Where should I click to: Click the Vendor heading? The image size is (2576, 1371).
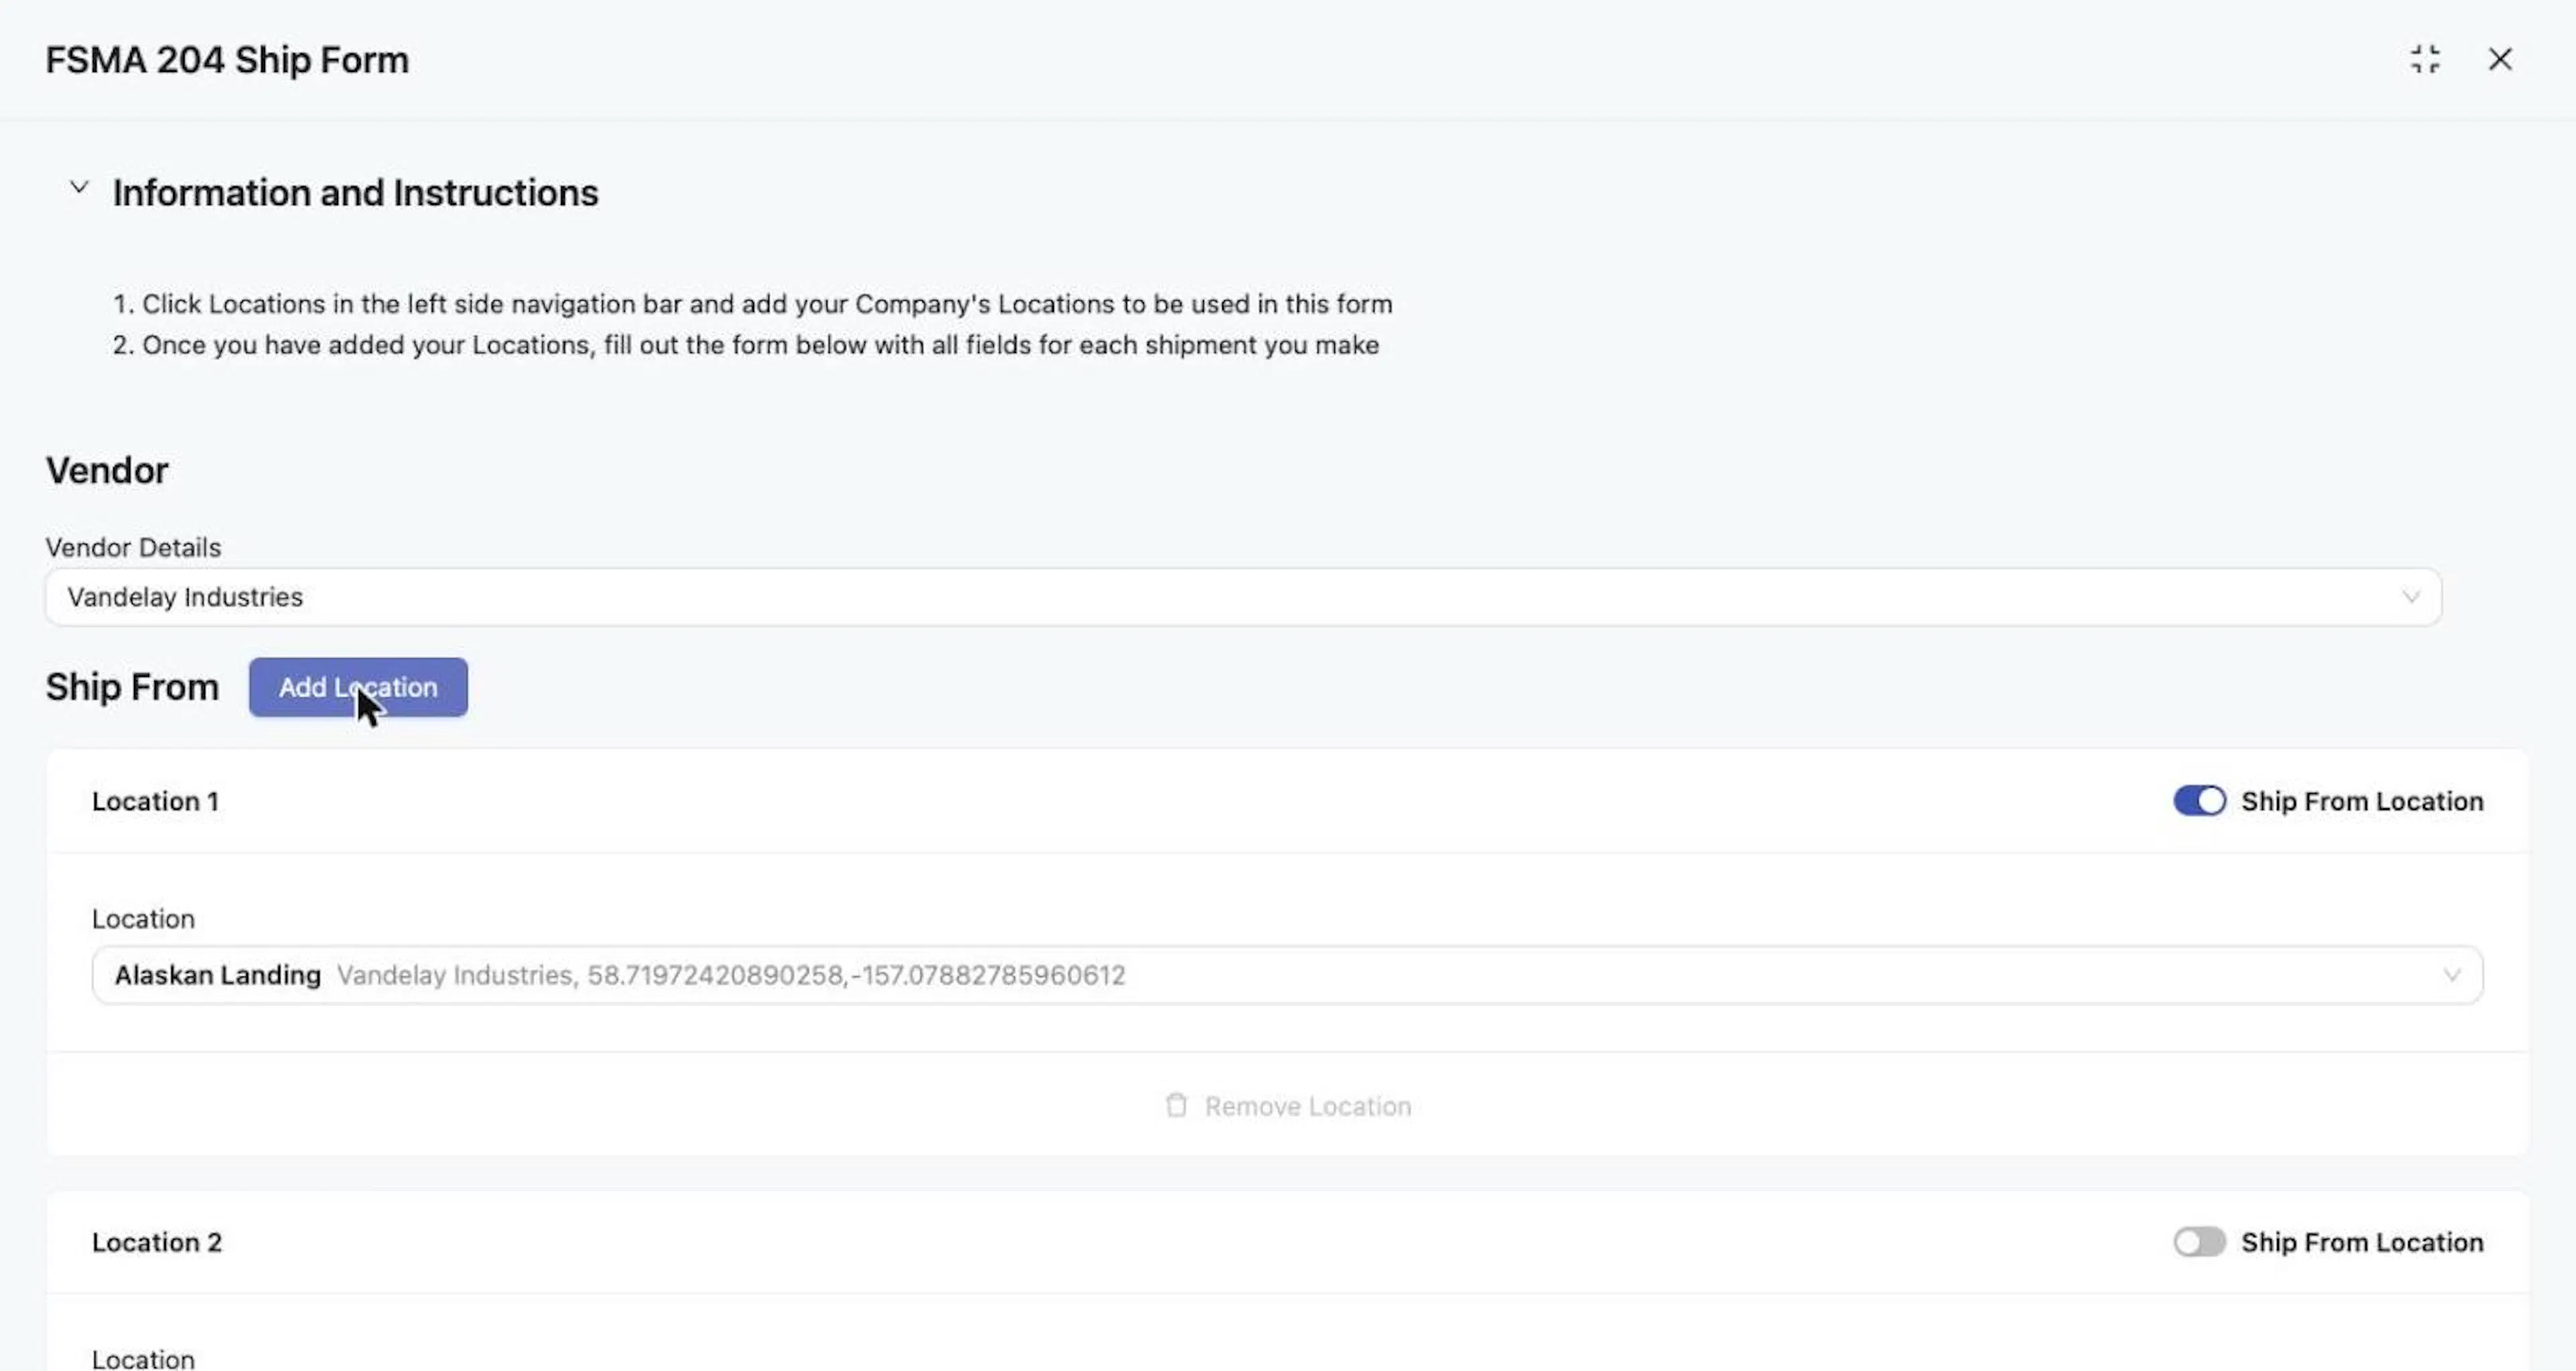(x=107, y=470)
